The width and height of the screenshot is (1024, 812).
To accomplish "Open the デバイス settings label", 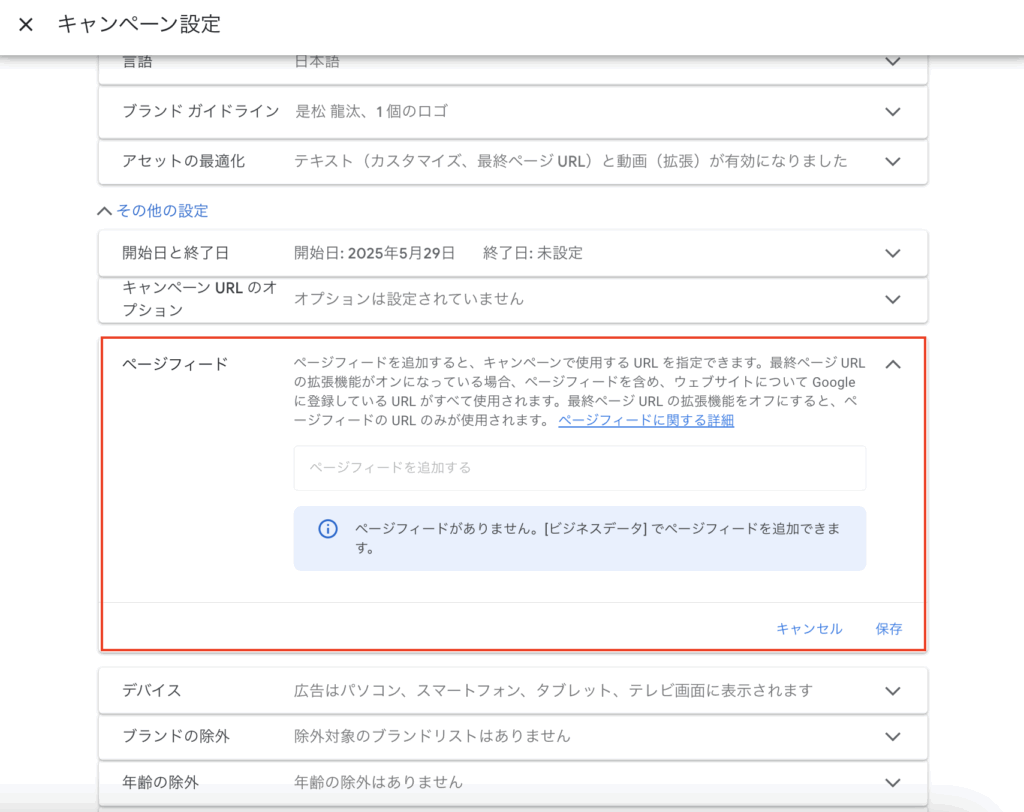I will [151, 690].
